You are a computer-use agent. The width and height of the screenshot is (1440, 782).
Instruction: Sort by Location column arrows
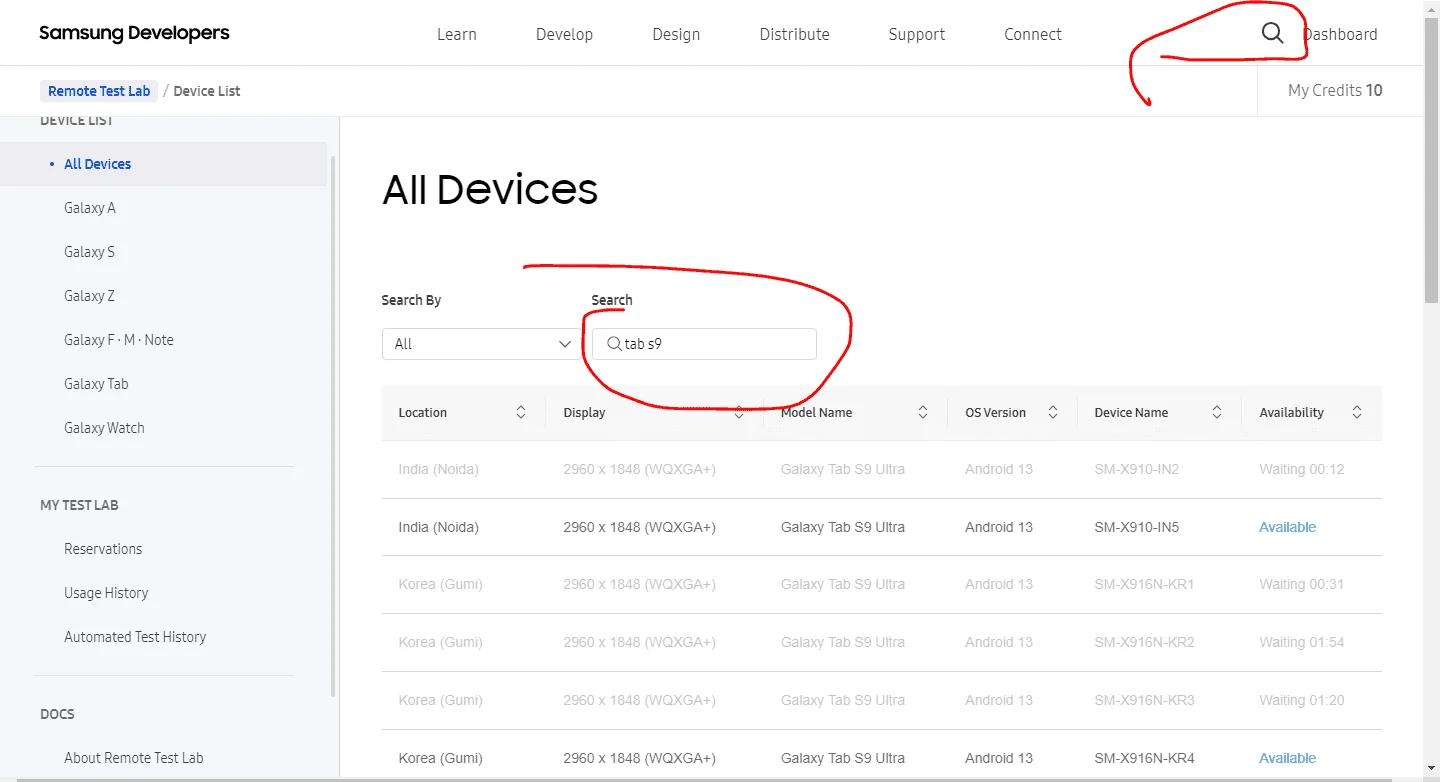(521, 412)
